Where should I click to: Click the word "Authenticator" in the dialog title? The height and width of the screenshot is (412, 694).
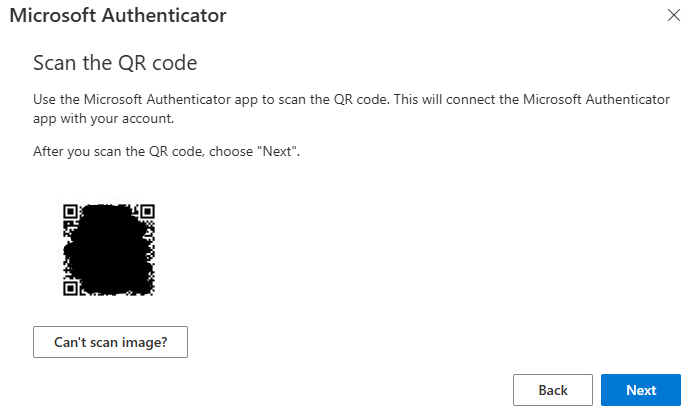(x=164, y=15)
